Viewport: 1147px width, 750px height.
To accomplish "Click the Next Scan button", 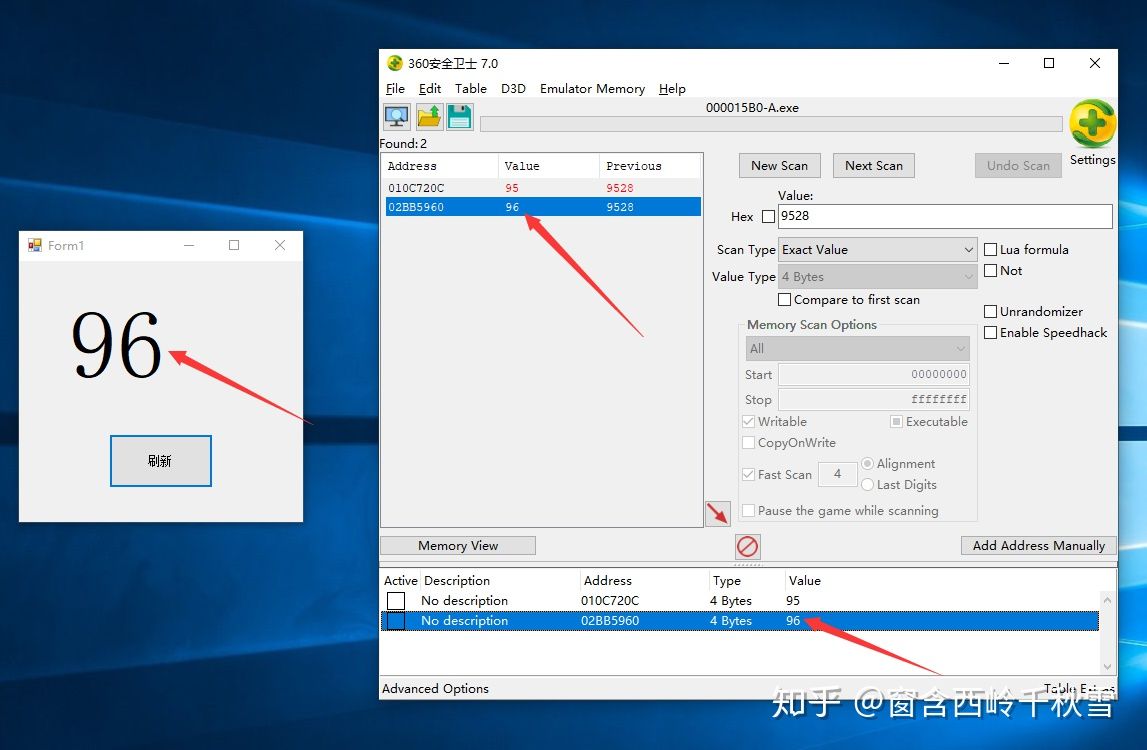I will pyautogui.click(x=873, y=165).
